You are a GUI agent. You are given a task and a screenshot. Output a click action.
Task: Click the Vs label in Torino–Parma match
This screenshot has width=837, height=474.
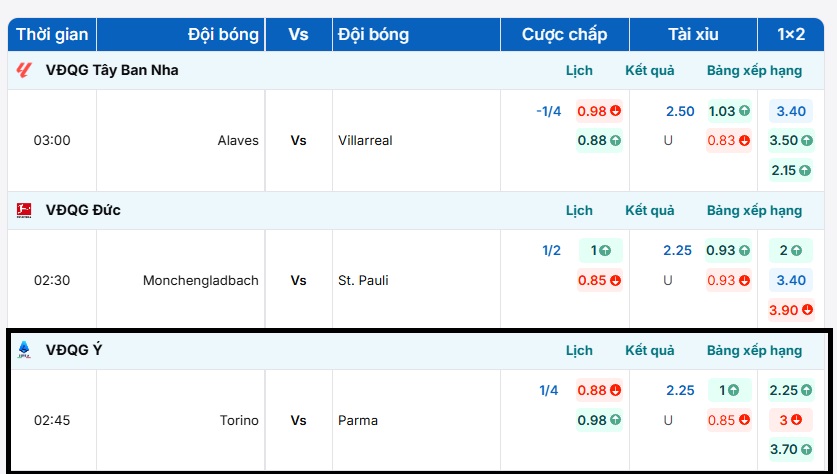(298, 420)
